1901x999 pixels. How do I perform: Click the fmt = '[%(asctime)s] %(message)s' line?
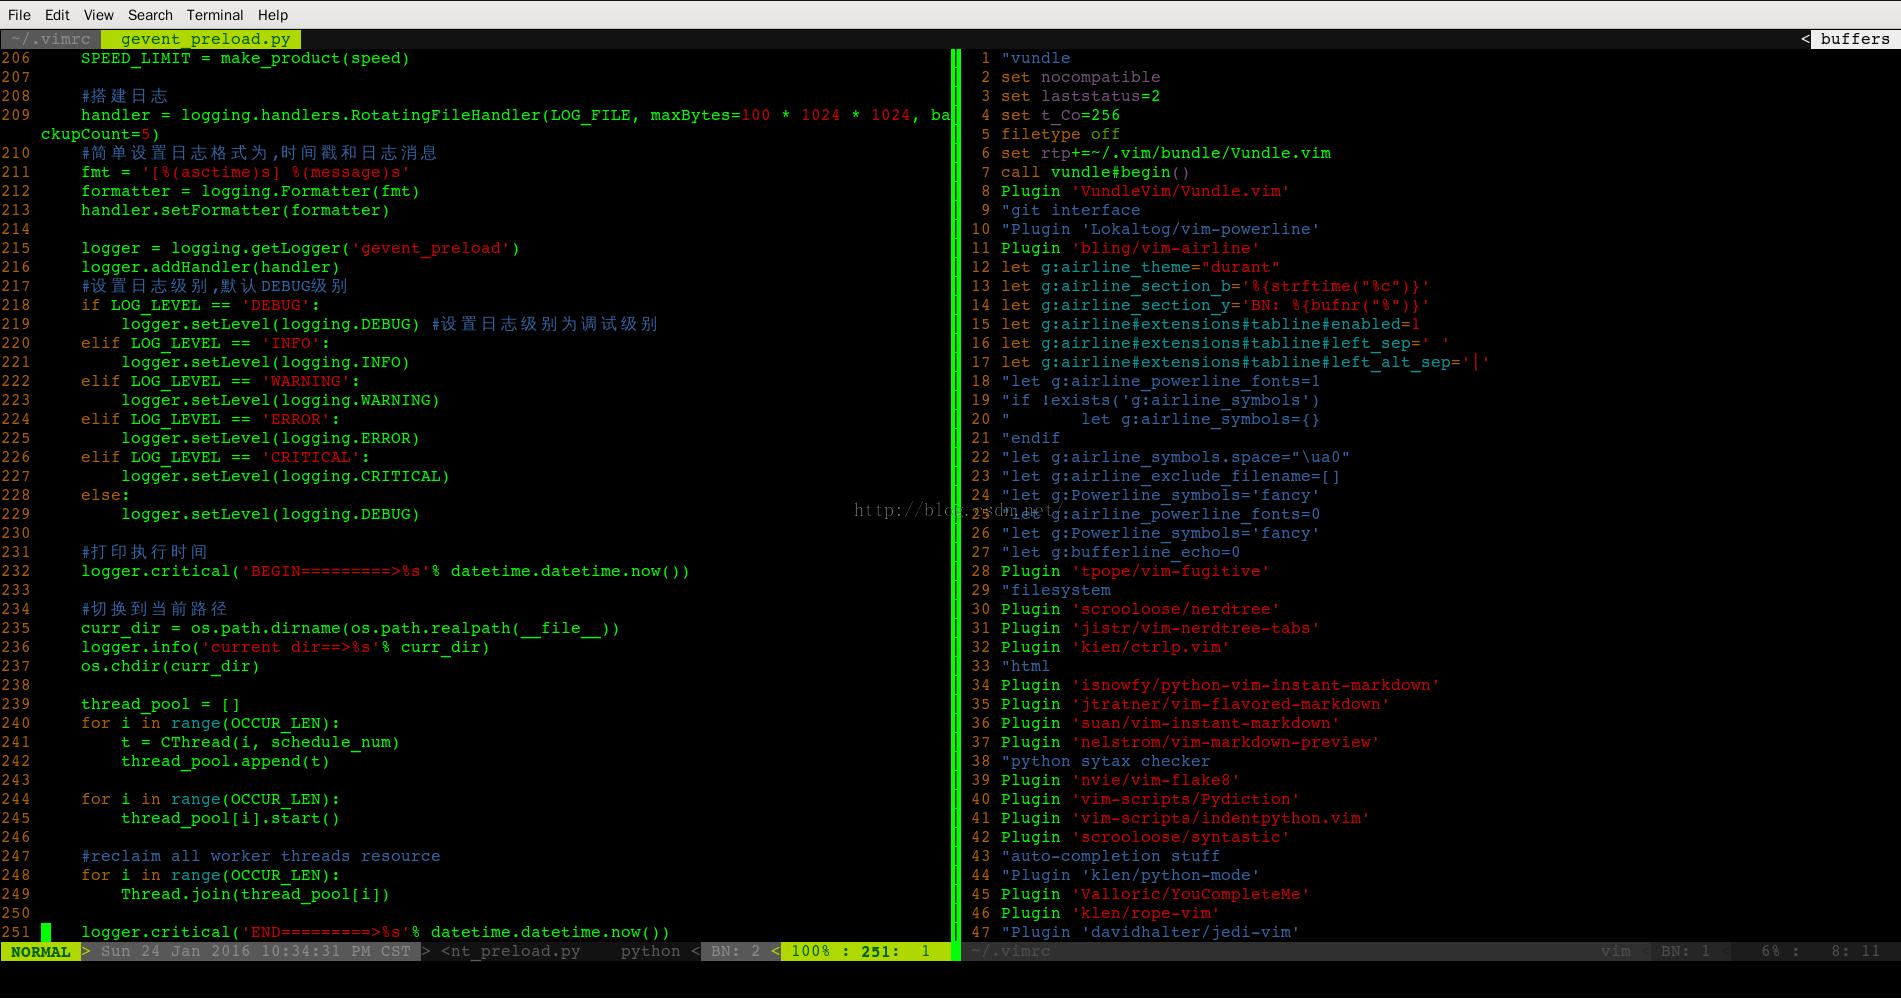(245, 172)
